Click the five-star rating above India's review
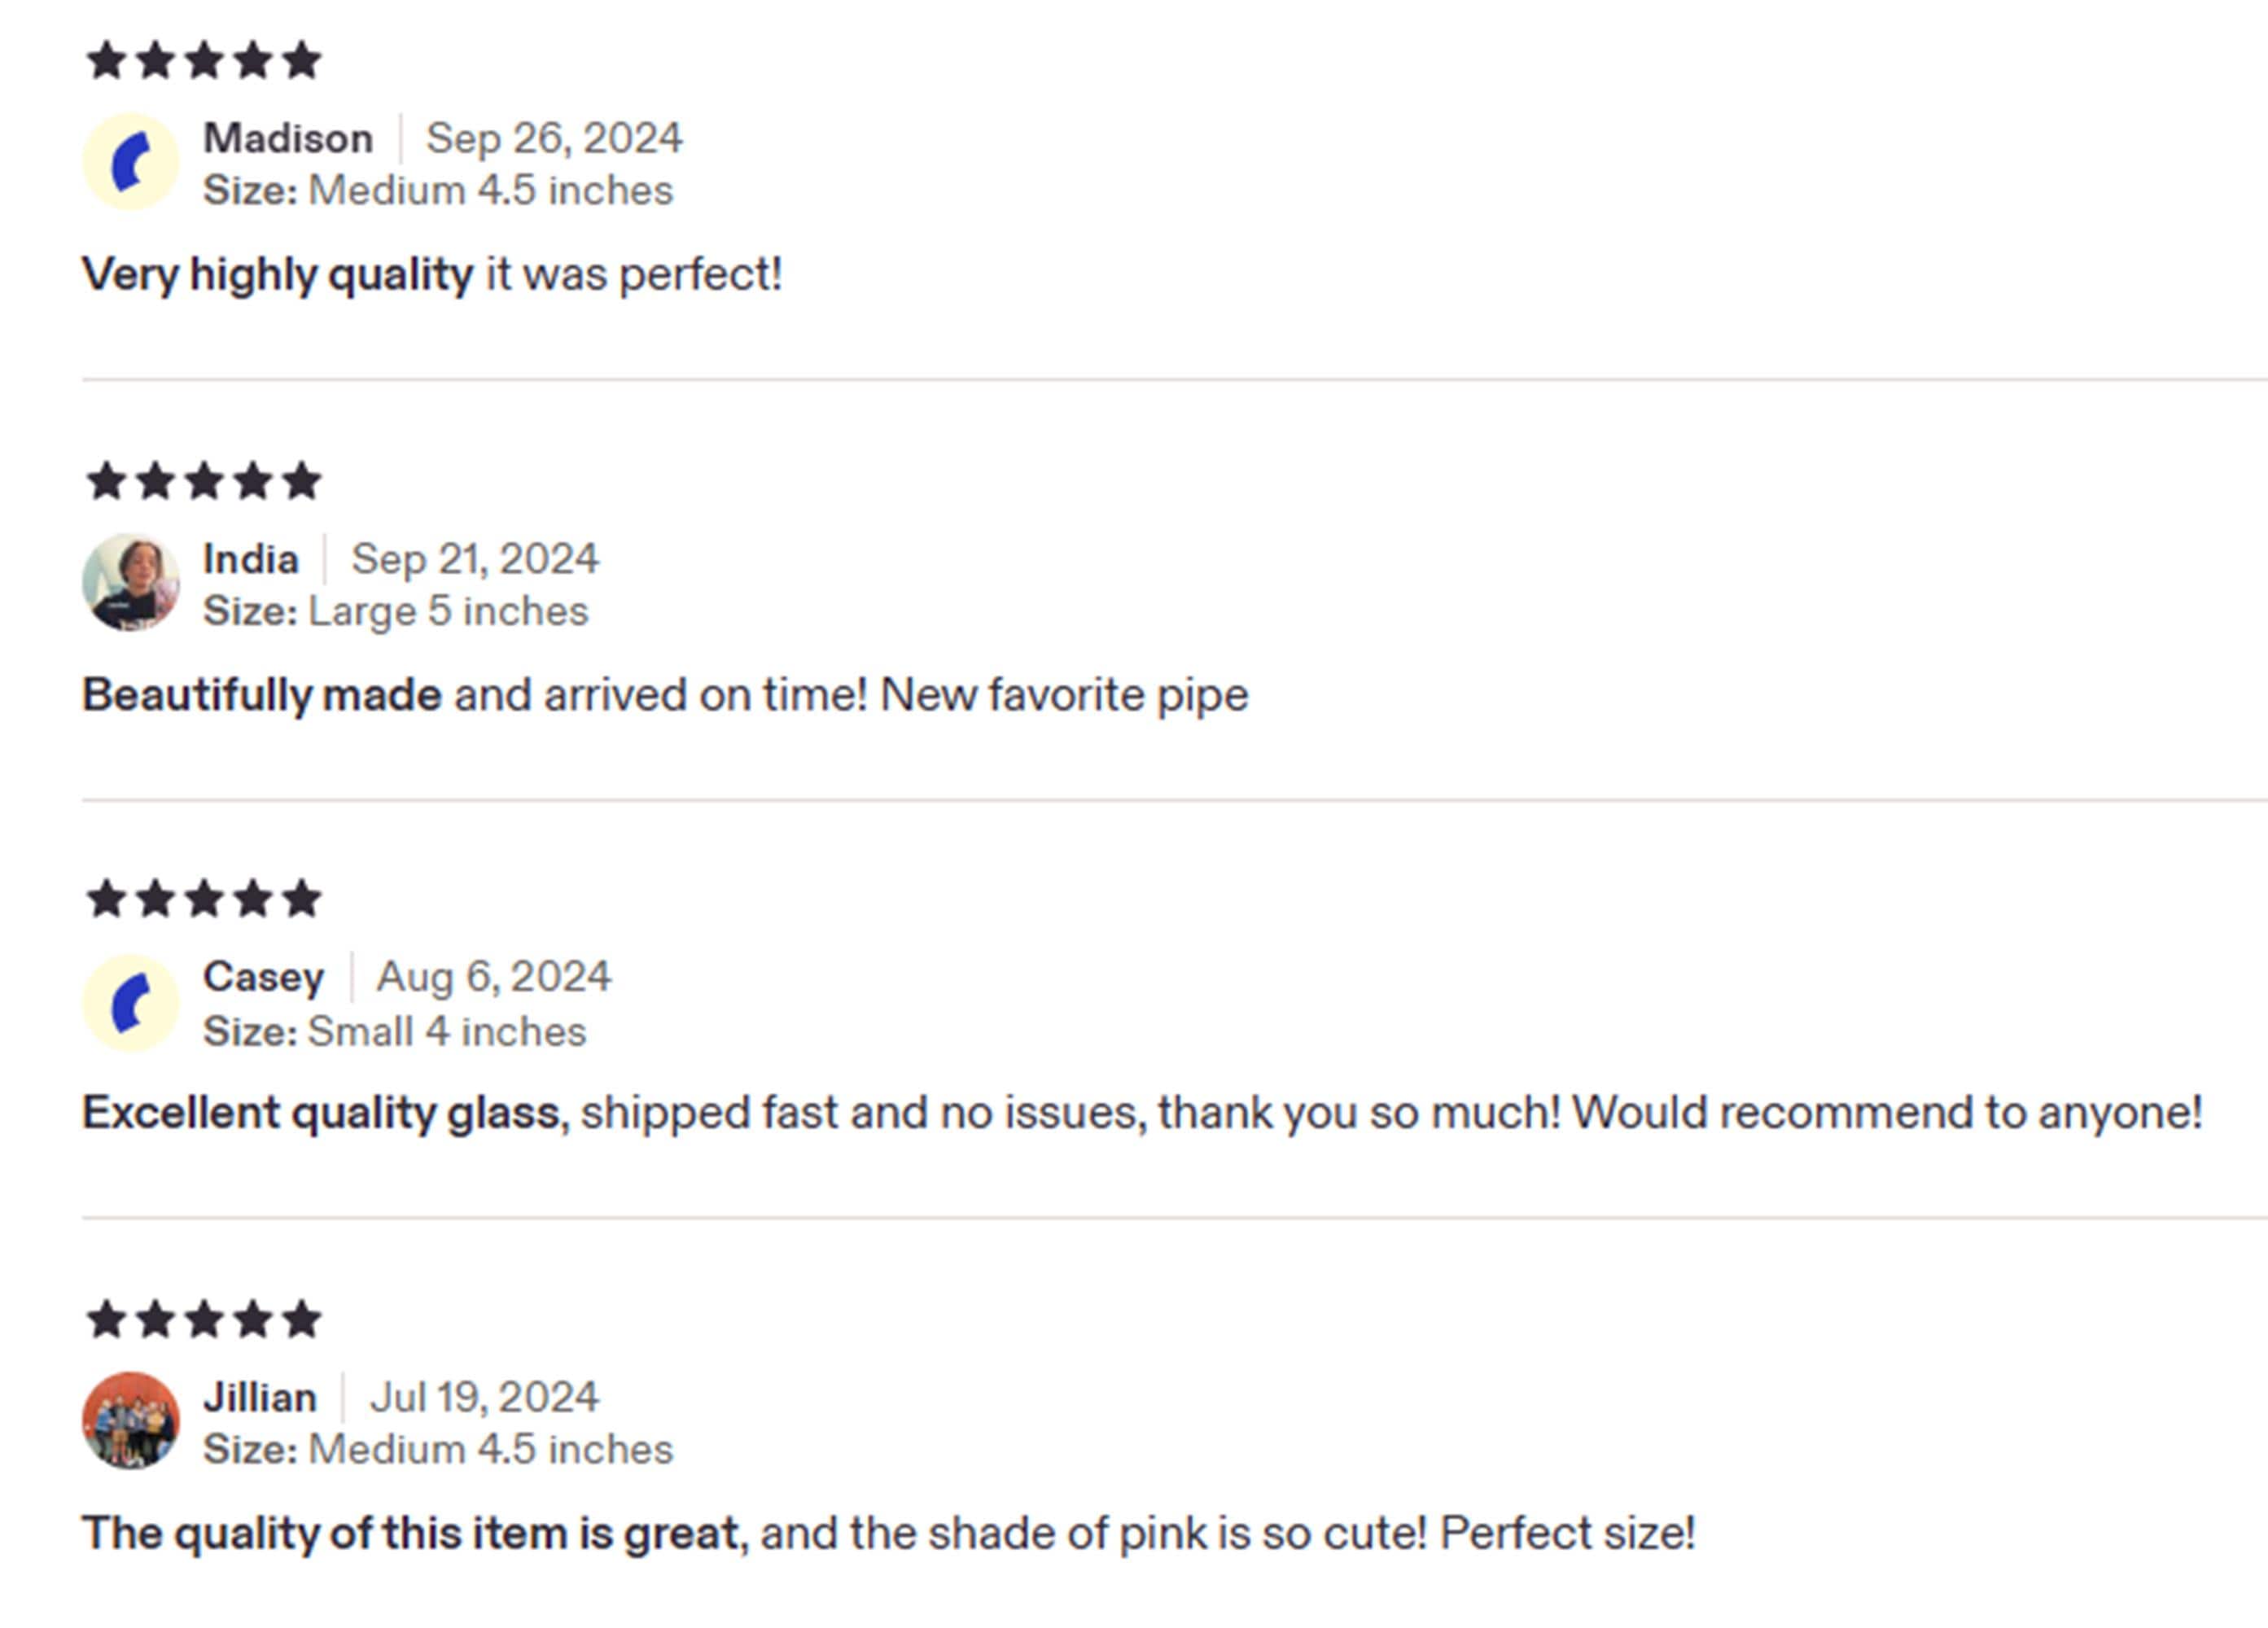 pos(204,482)
